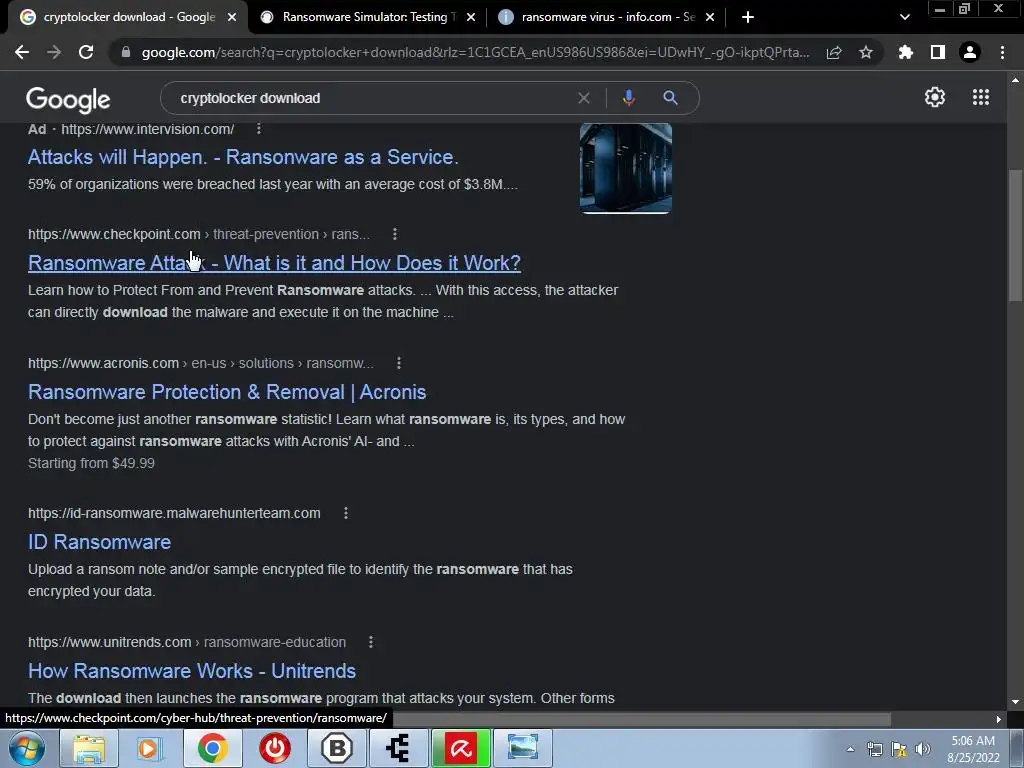This screenshot has width=1024, height=768.
Task: Close the ransomware virus info.com tab
Action: point(710,17)
